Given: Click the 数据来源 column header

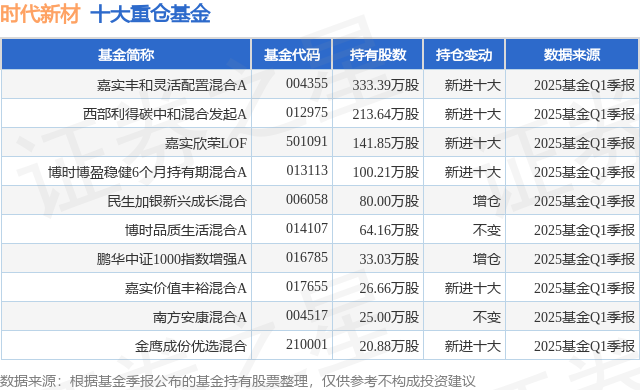Looking at the screenshot, I should [572, 55].
